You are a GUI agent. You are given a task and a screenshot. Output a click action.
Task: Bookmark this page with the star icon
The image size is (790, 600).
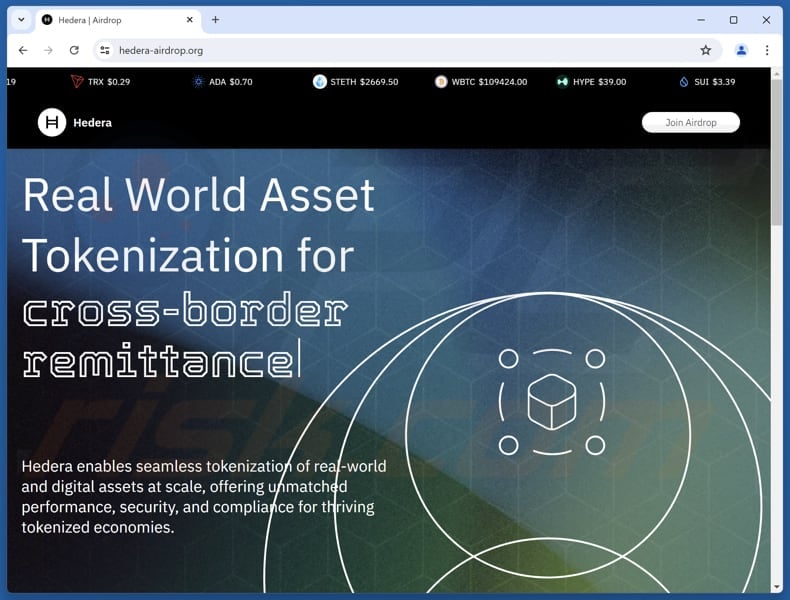(x=705, y=50)
